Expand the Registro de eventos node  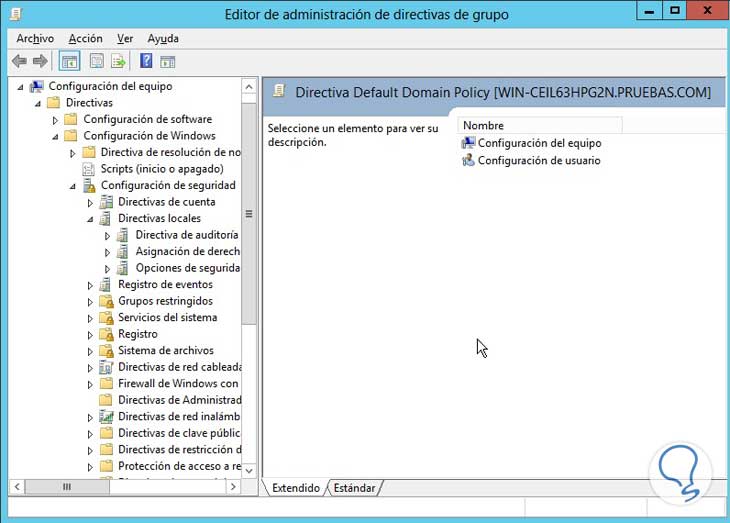[90, 285]
